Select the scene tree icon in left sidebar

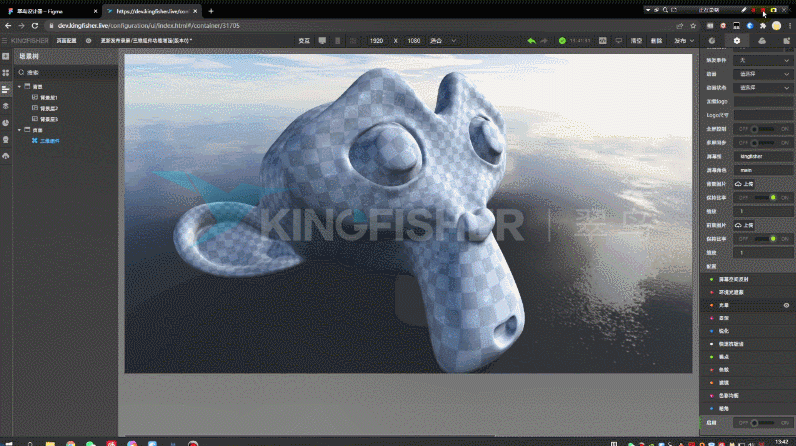click(x=6, y=90)
